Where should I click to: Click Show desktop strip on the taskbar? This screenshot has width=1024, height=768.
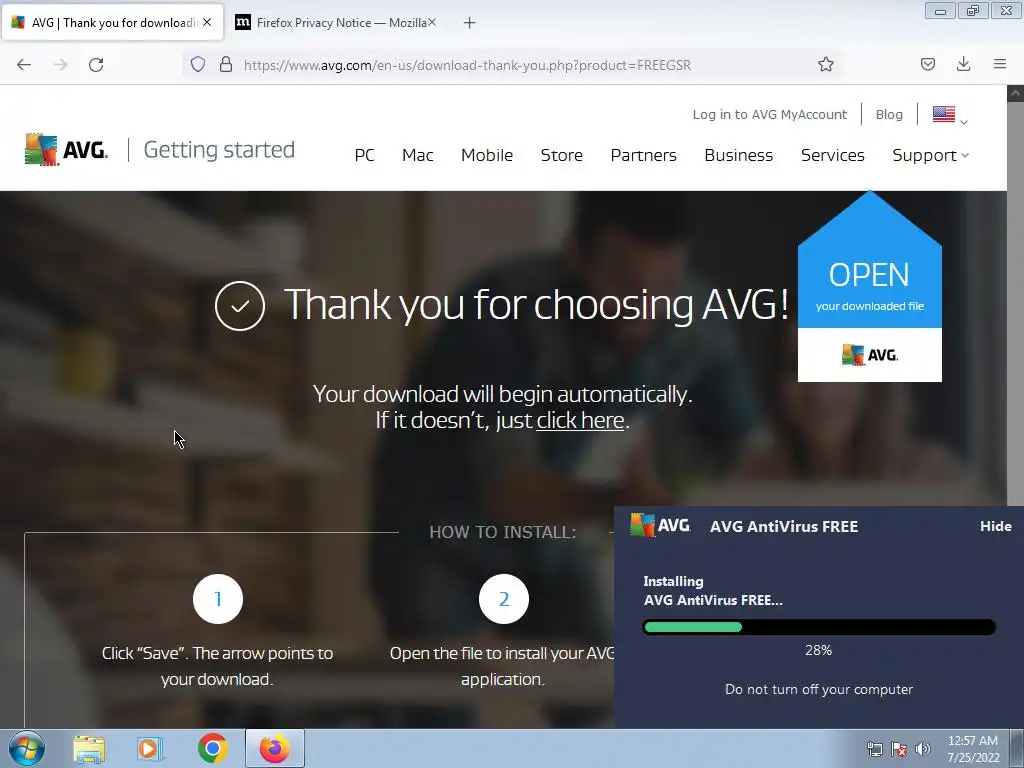click(1017, 748)
